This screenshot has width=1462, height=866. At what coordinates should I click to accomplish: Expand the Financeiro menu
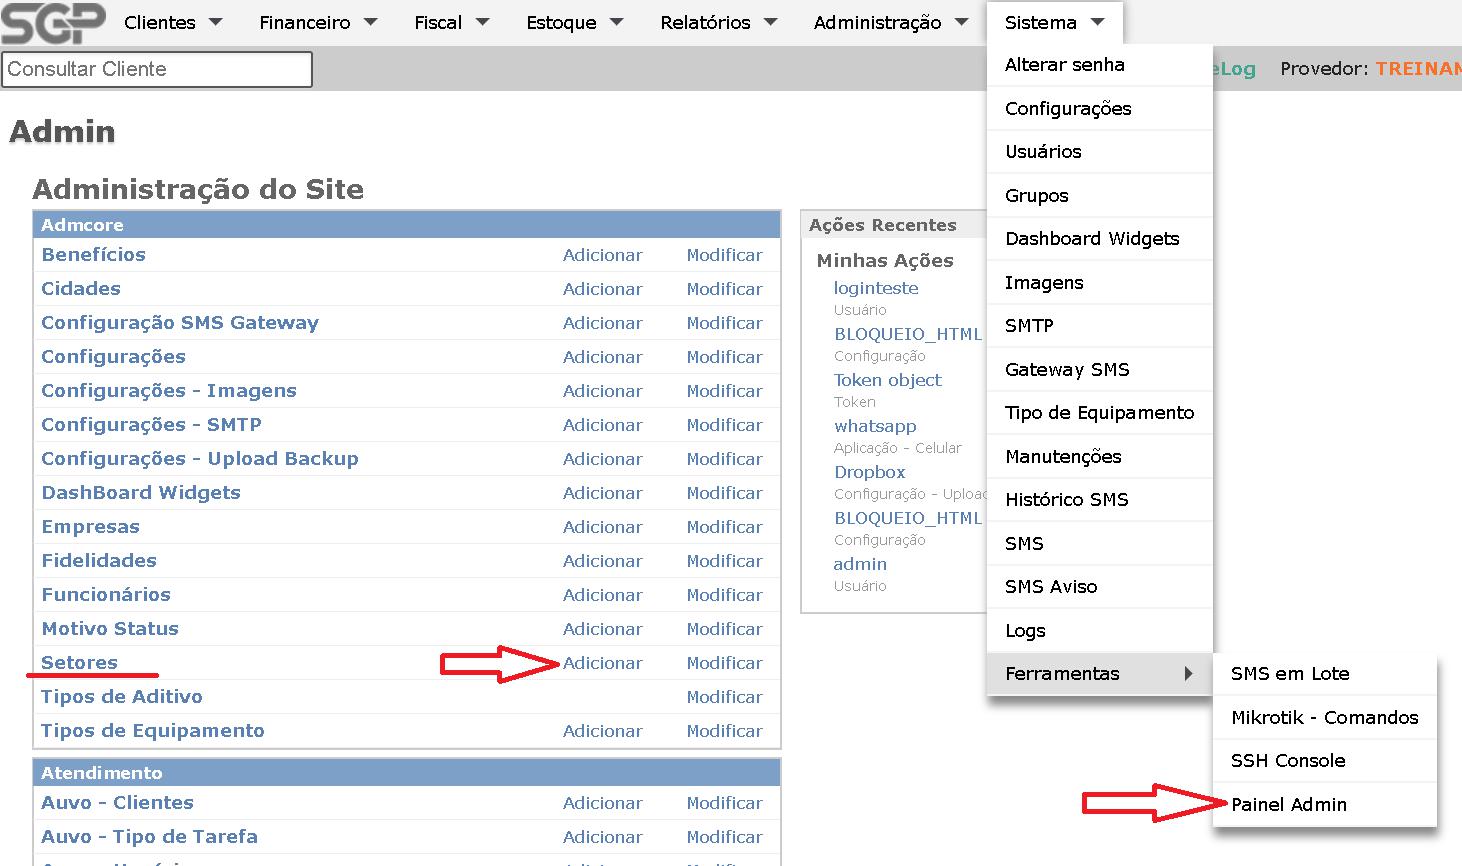click(x=317, y=22)
